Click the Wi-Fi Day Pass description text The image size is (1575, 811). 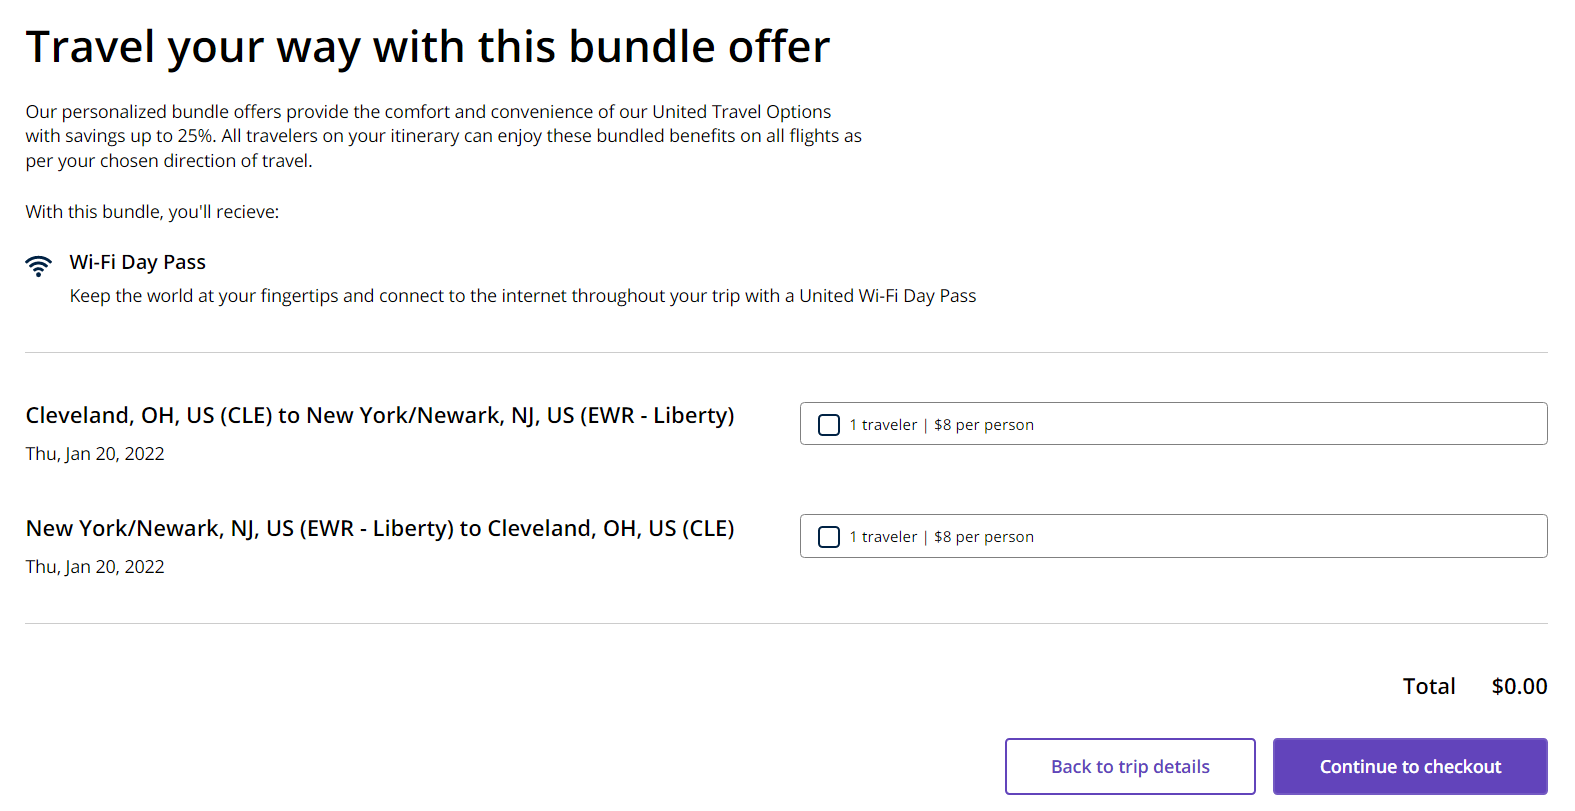click(x=523, y=296)
